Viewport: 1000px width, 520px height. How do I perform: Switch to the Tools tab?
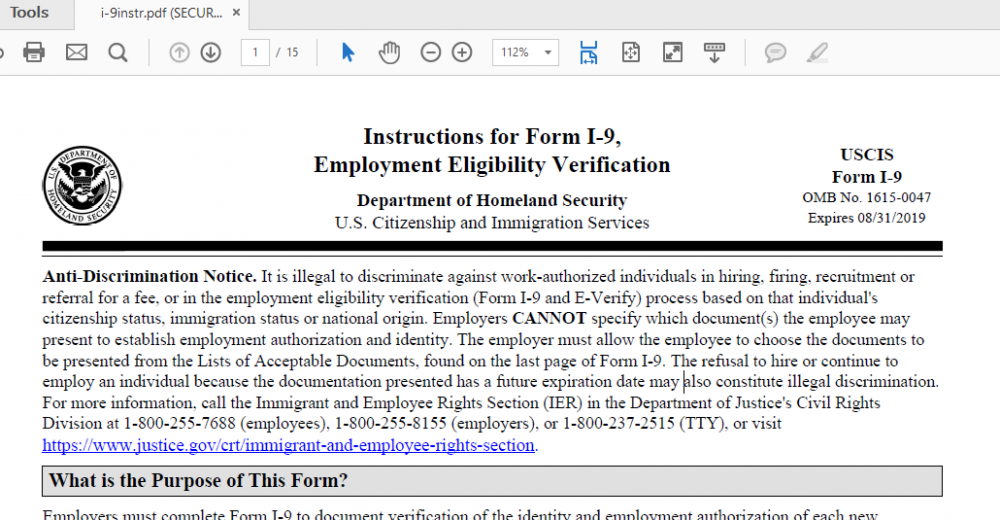tap(29, 13)
